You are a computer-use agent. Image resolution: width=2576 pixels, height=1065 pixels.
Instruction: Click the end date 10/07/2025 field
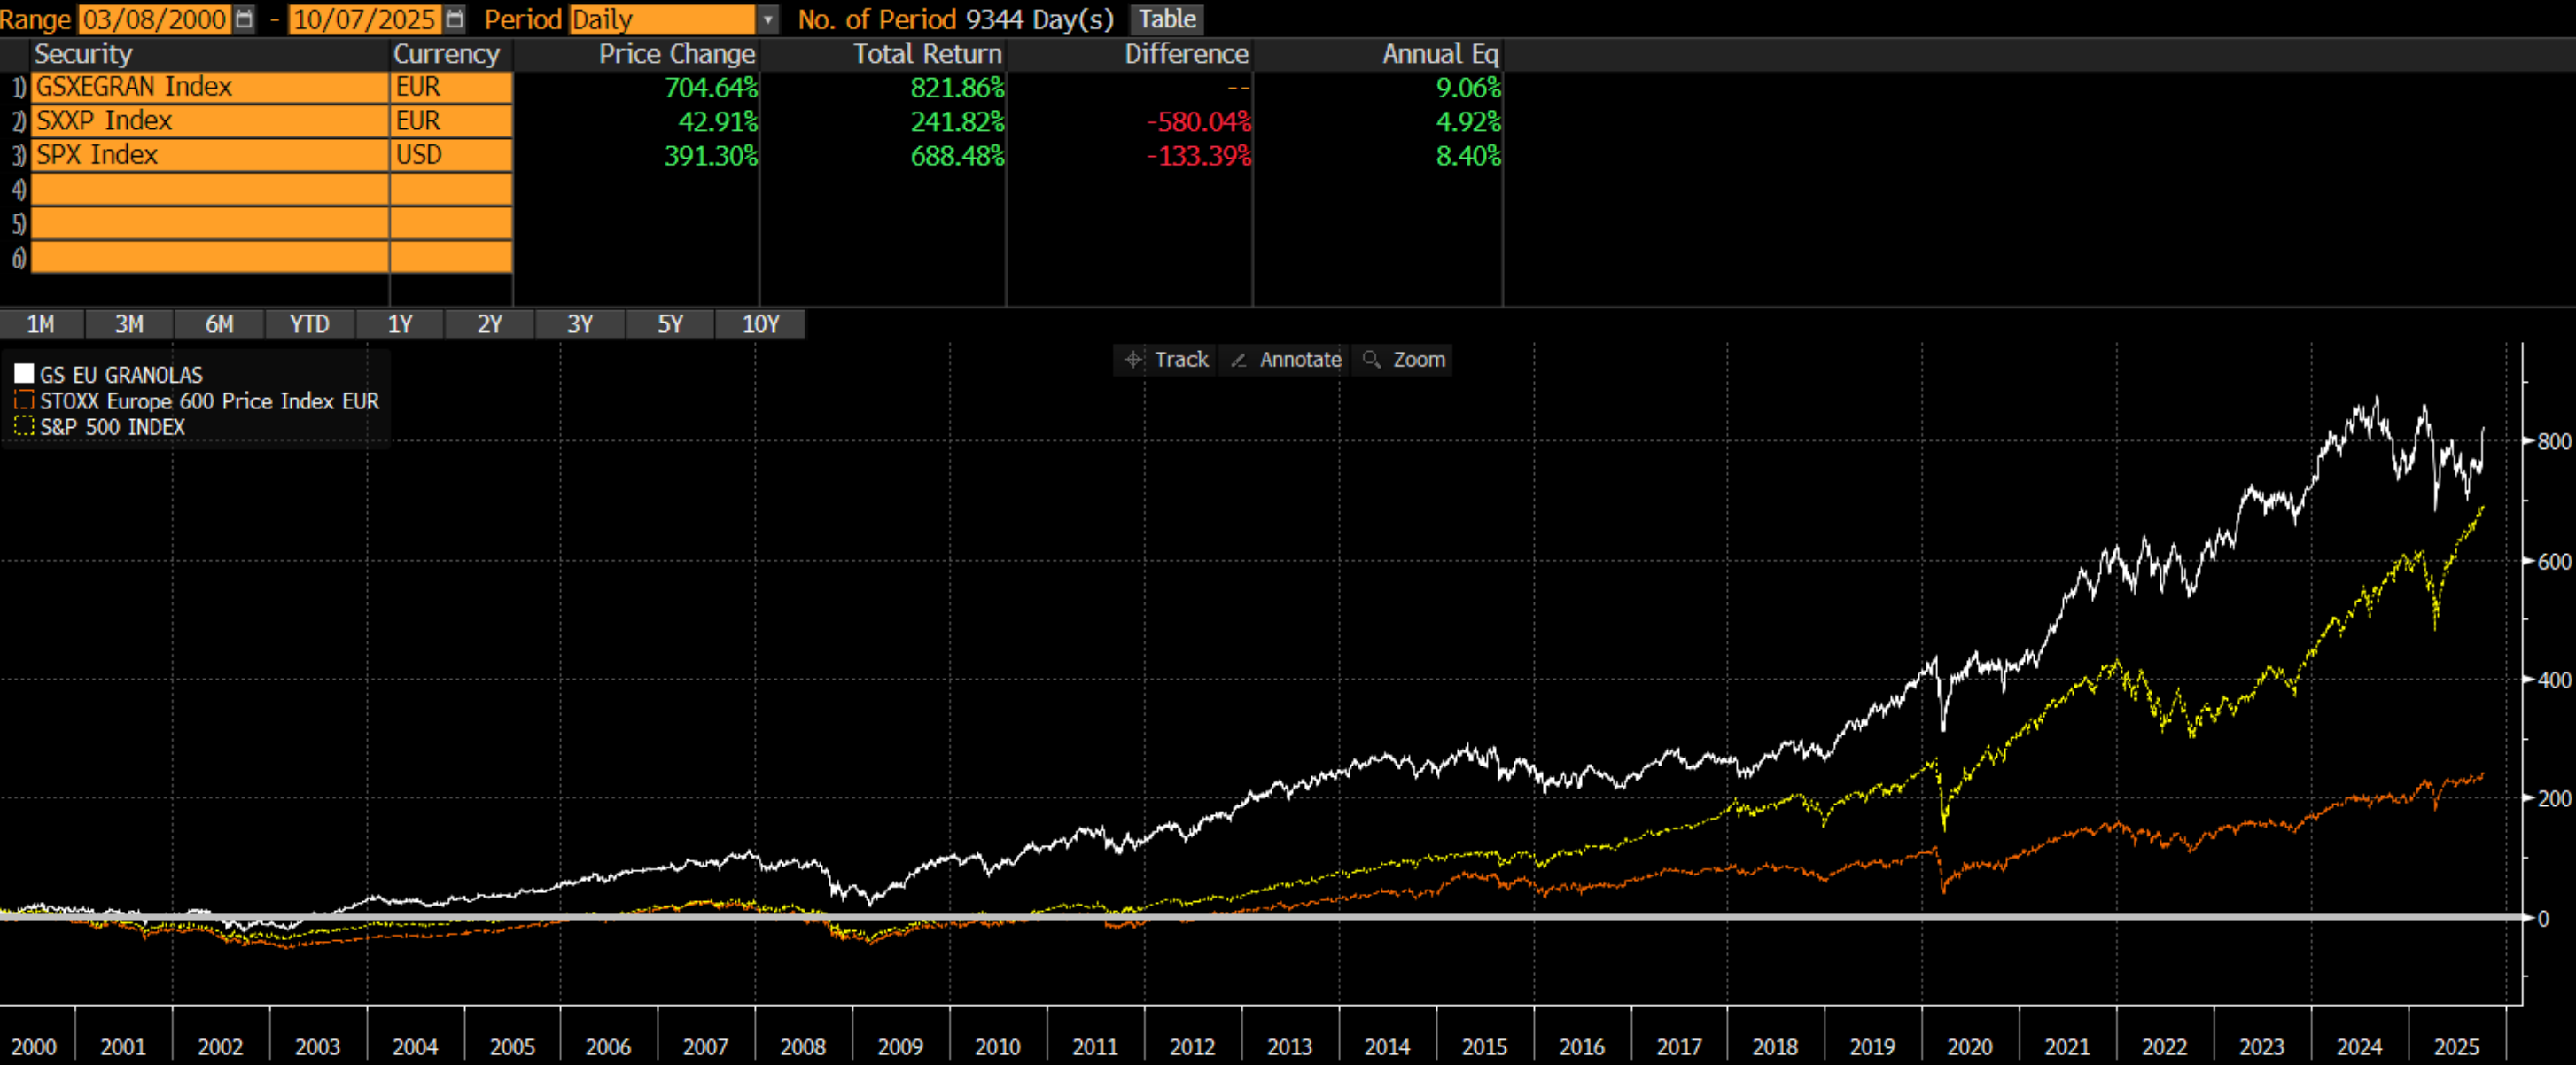(364, 19)
